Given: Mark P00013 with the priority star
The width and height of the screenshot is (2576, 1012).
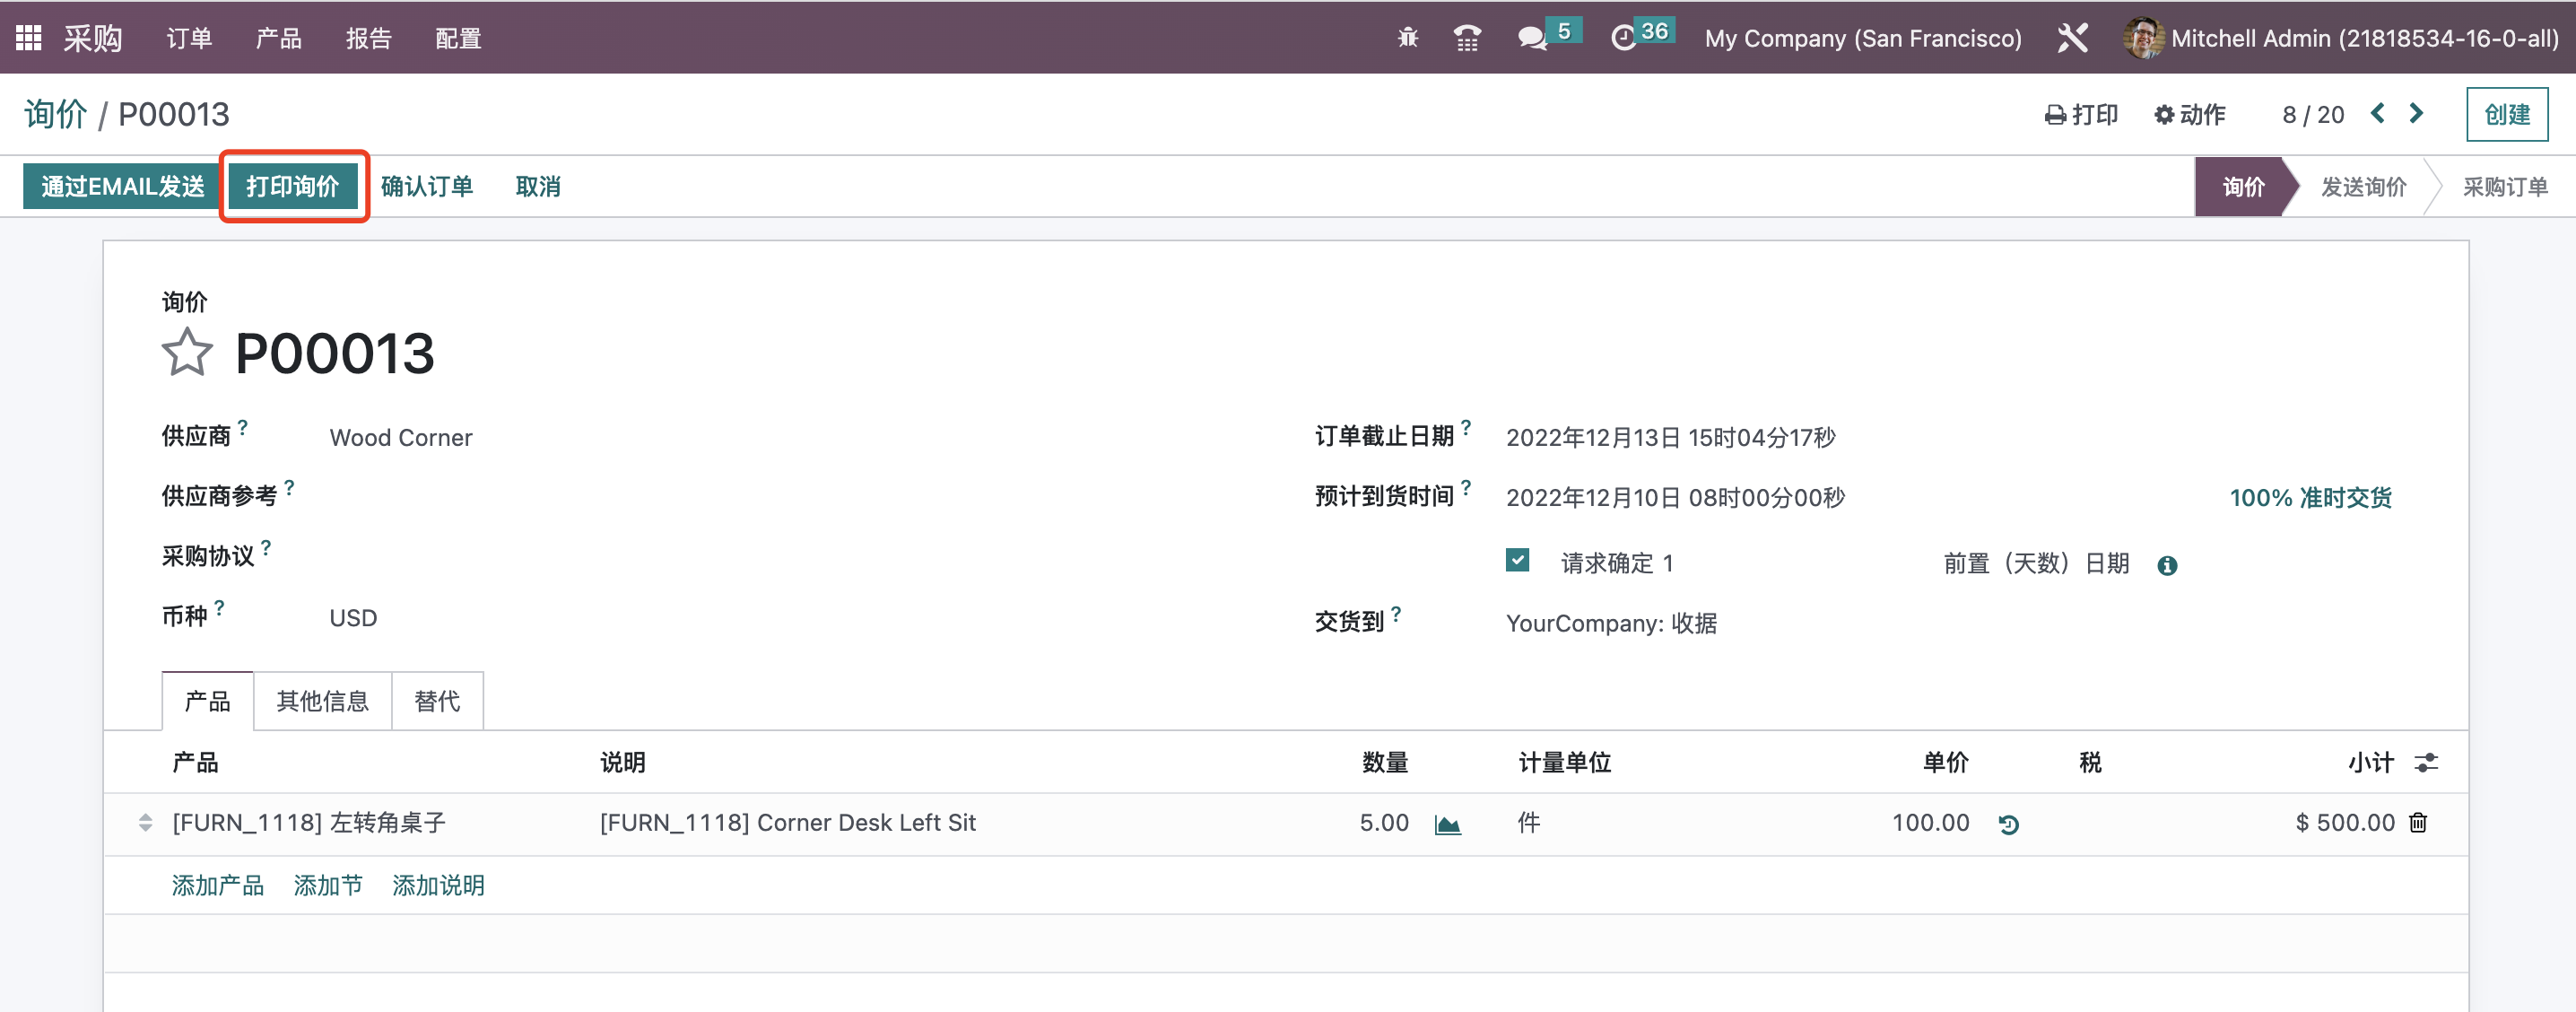Looking at the screenshot, I should [x=187, y=353].
